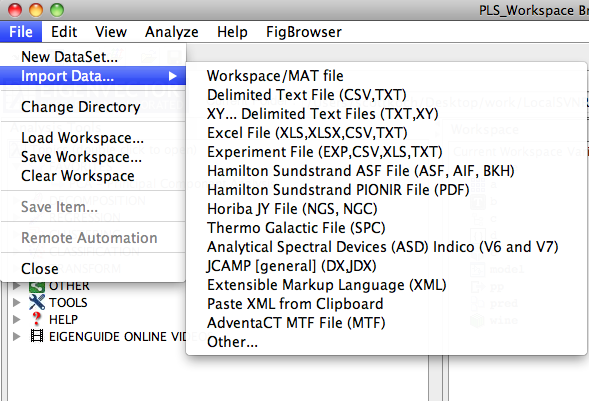The width and height of the screenshot is (589, 401).
Task: Open the File menu
Action: [x=21, y=32]
